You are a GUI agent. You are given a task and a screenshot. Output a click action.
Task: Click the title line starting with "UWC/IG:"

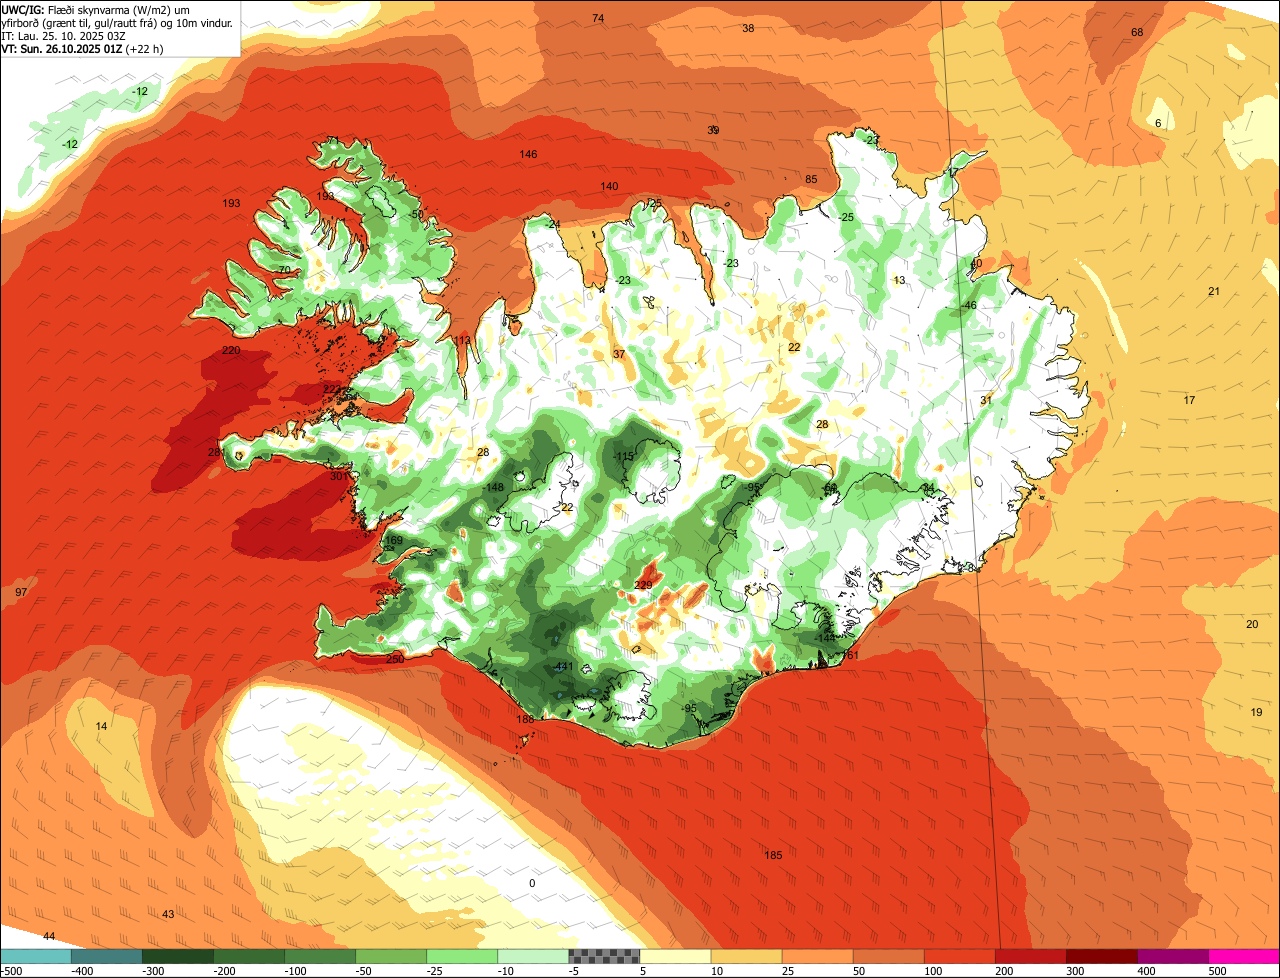pos(96,9)
